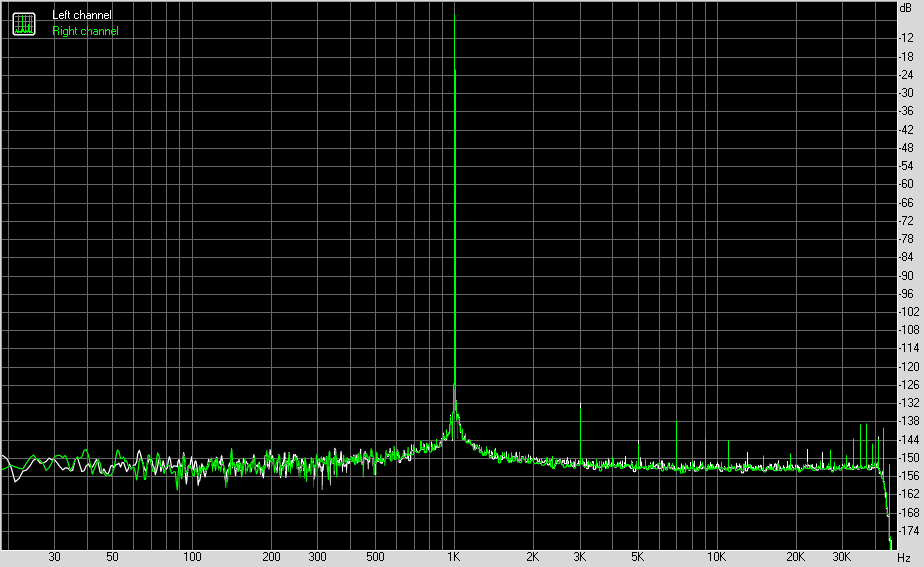Click the Hz unit label at bottom
Image resolution: width=924 pixels, height=567 pixels.
pyautogui.click(x=904, y=557)
